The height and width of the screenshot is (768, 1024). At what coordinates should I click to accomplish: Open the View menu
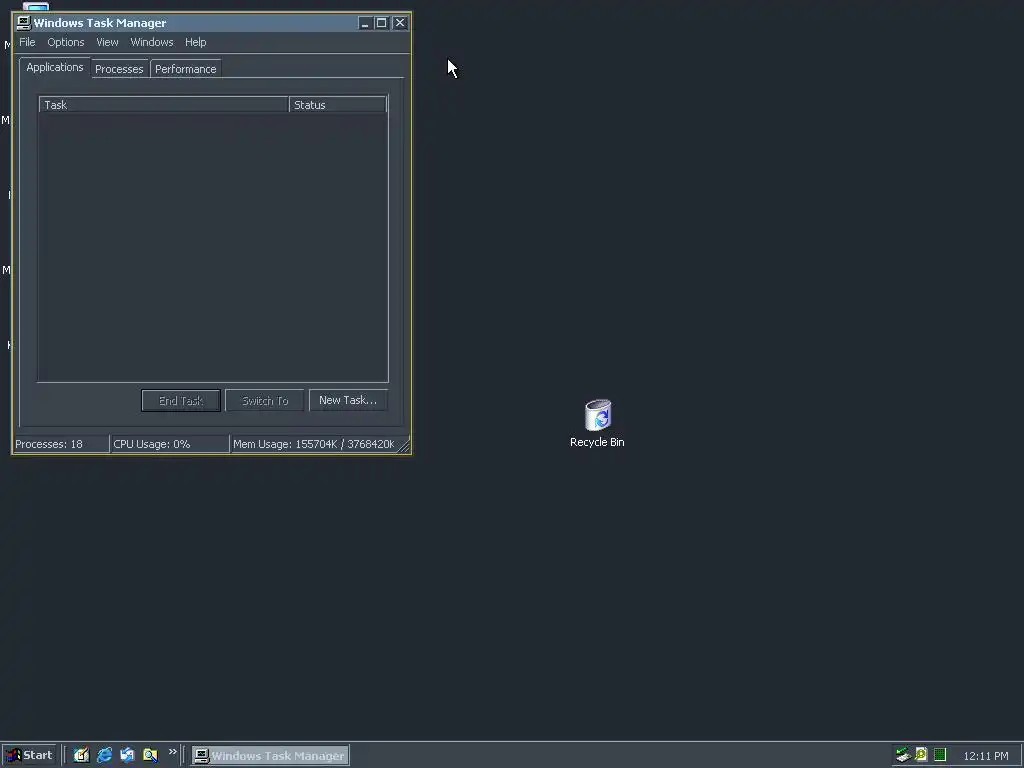107,42
